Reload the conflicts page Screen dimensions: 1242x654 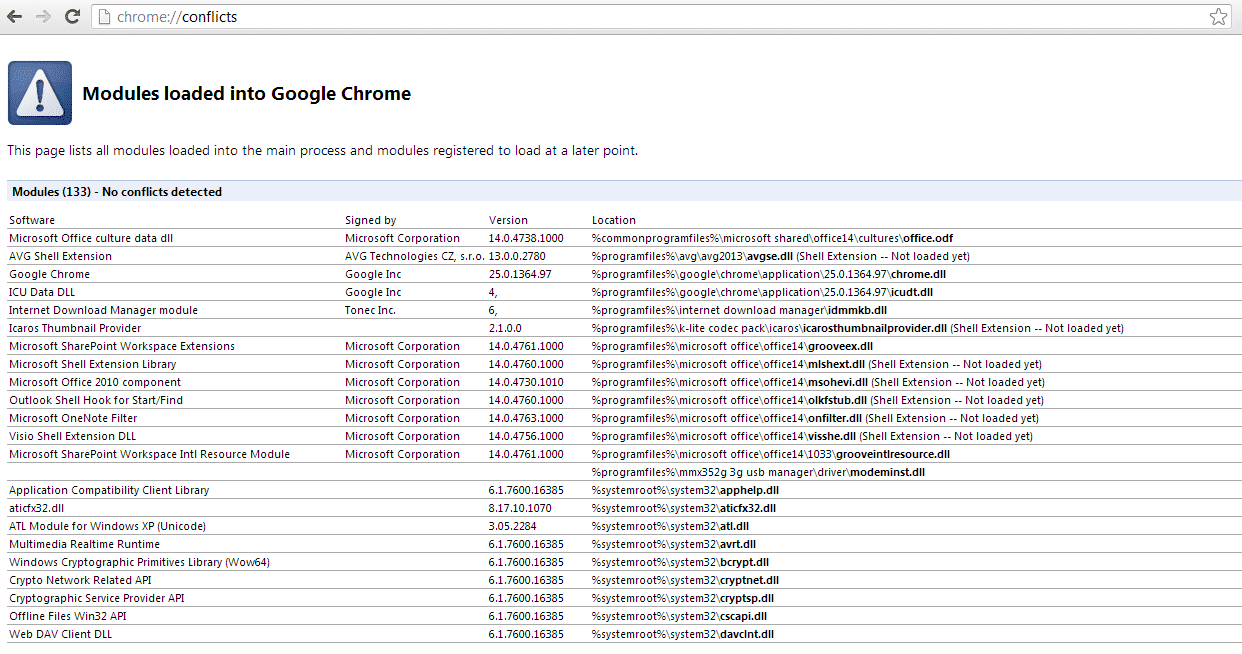(x=71, y=16)
